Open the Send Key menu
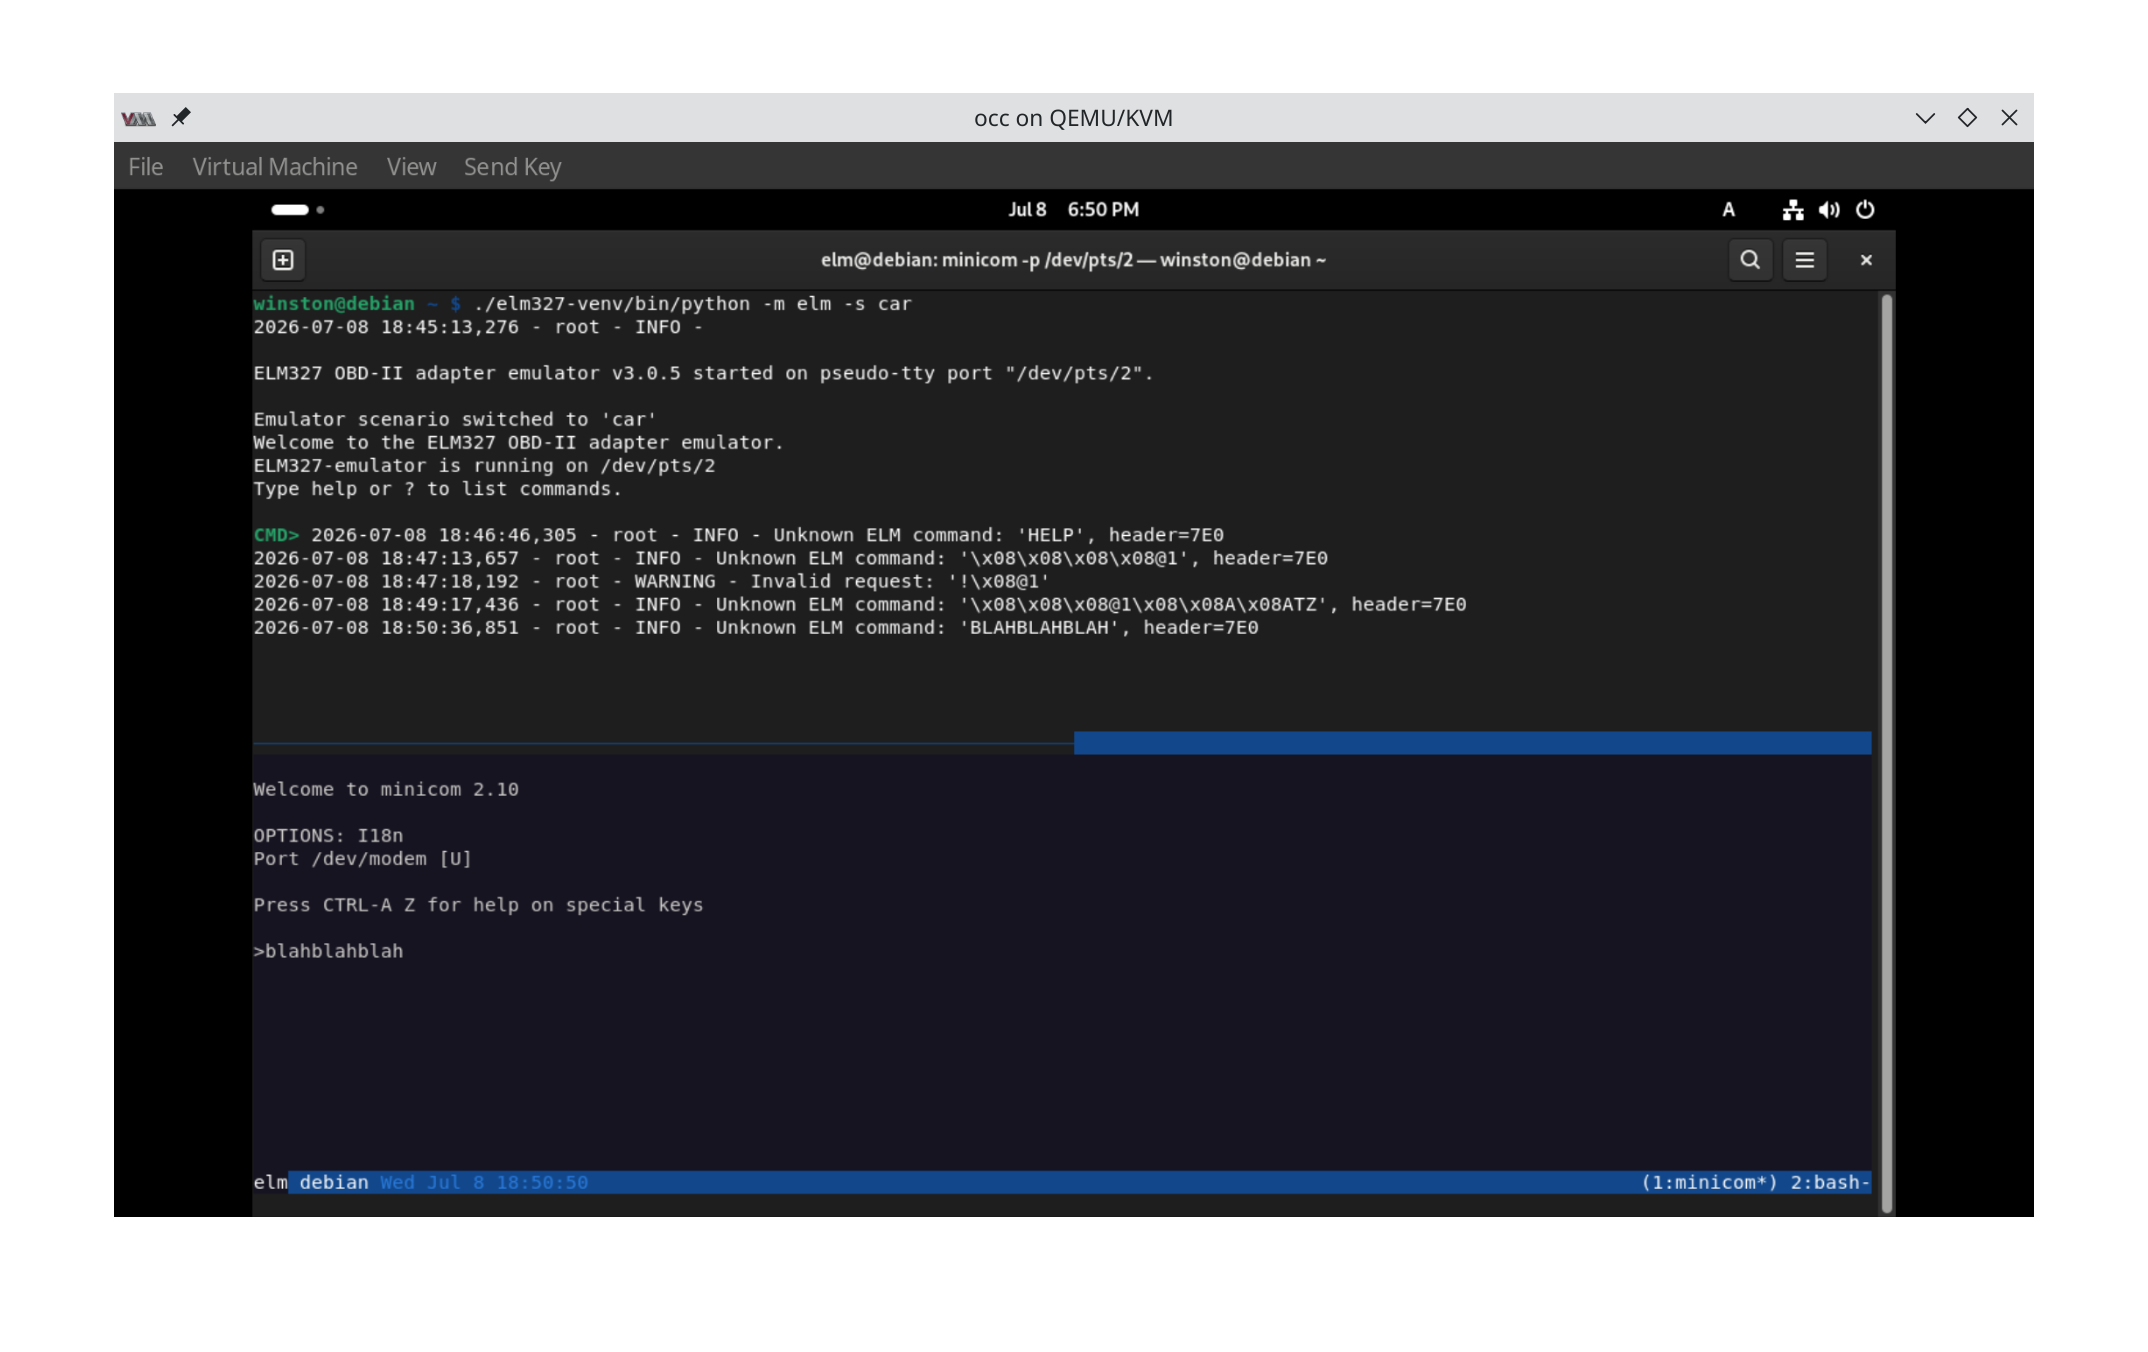The image size is (2148, 1352). point(512,167)
